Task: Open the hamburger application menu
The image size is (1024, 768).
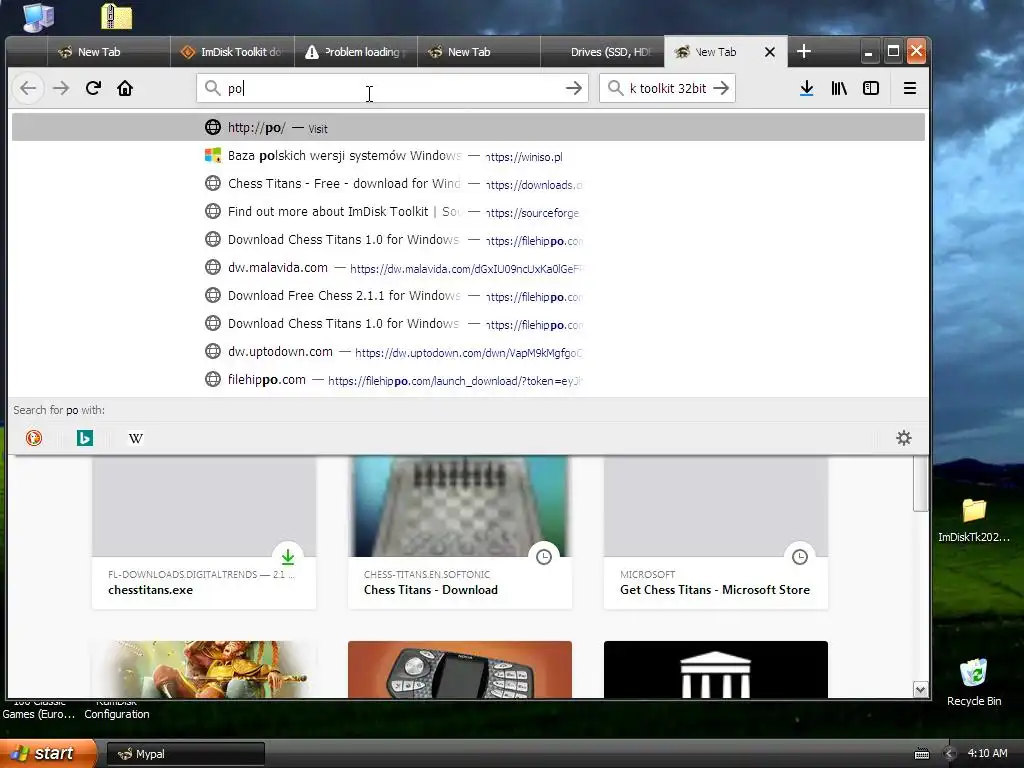Action: (x=910, y=88)
